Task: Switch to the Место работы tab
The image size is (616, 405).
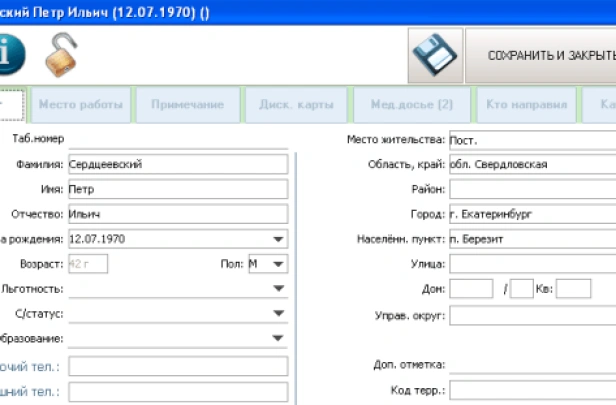Action: pos(81,104)
